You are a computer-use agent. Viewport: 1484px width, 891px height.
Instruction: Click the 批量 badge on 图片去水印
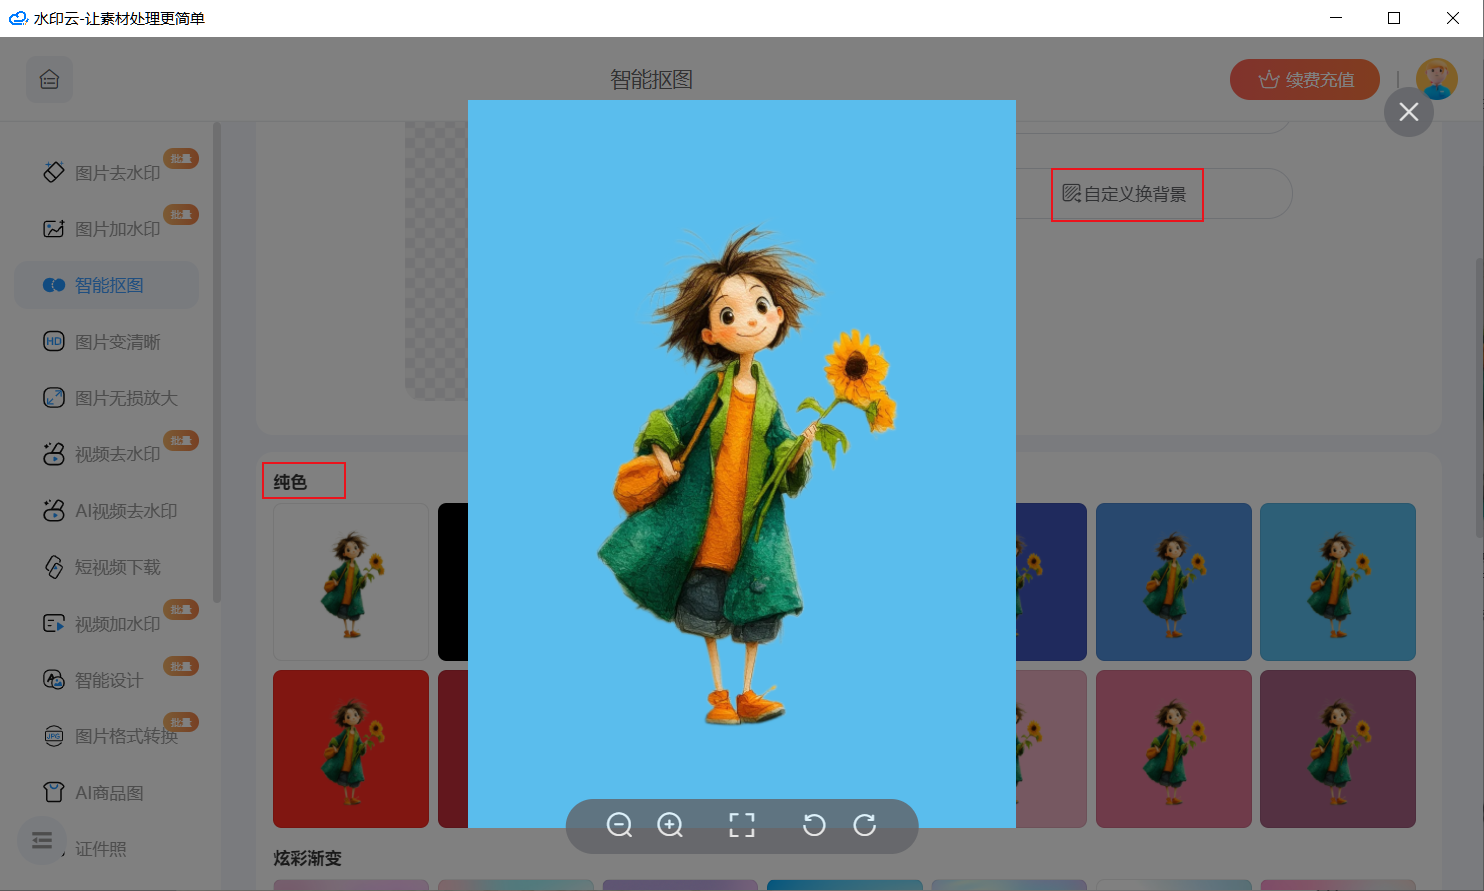tap(181, 158)
